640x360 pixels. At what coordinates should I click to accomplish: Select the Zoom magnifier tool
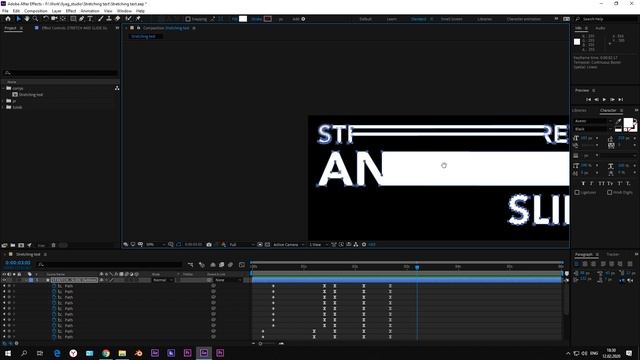pyautogui.click(x=36, y=19)
